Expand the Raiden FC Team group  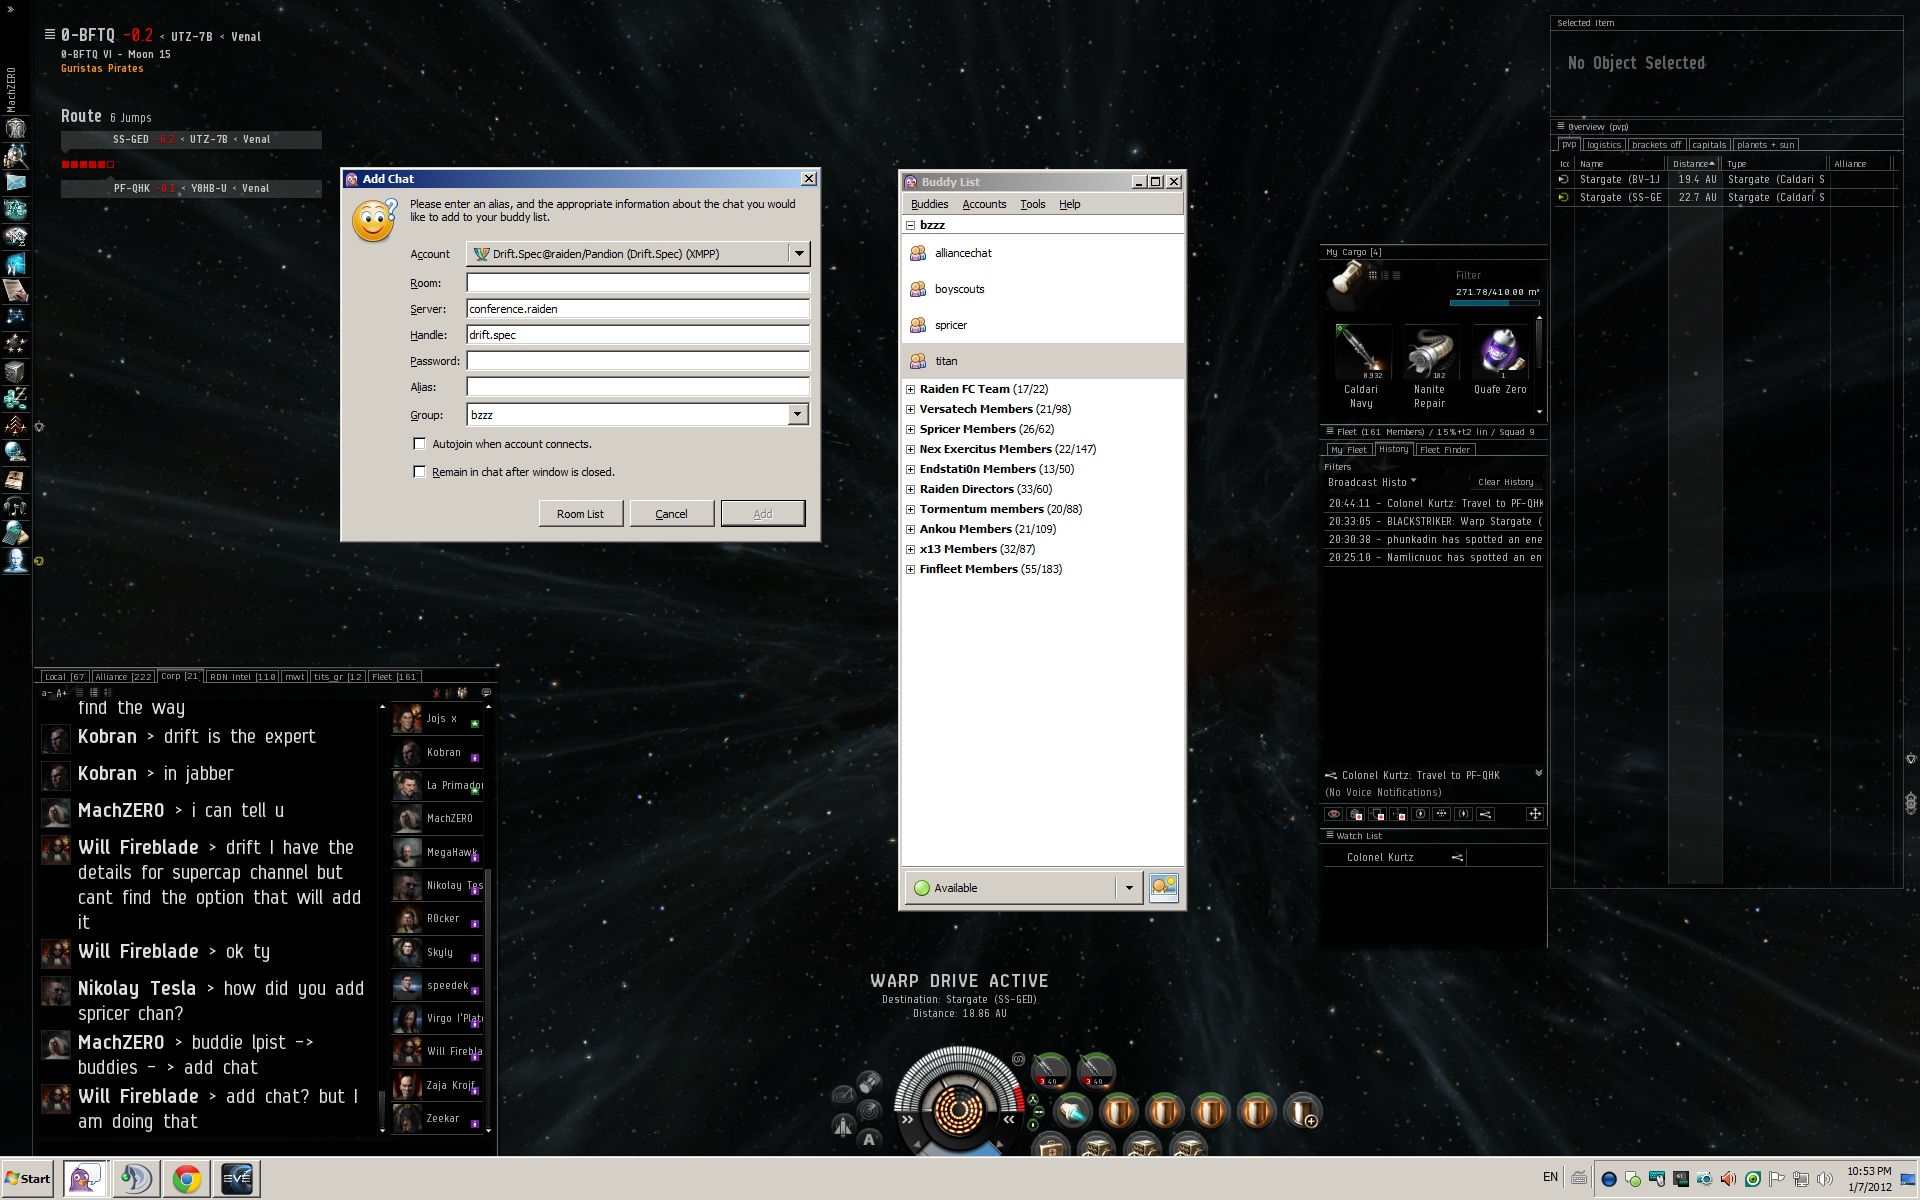point(911,389)
